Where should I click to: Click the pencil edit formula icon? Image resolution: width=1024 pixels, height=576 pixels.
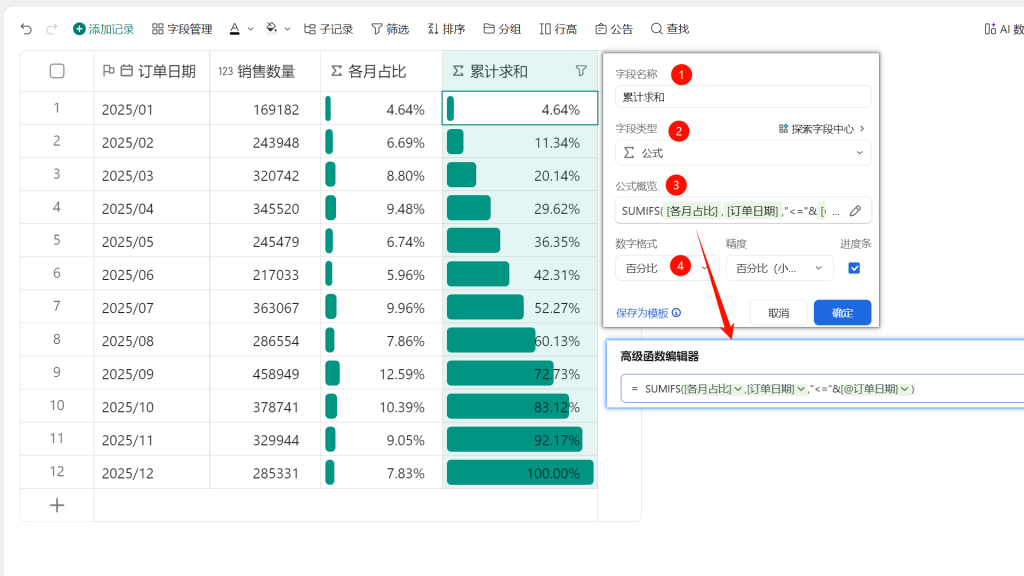[x=855, y=211]
